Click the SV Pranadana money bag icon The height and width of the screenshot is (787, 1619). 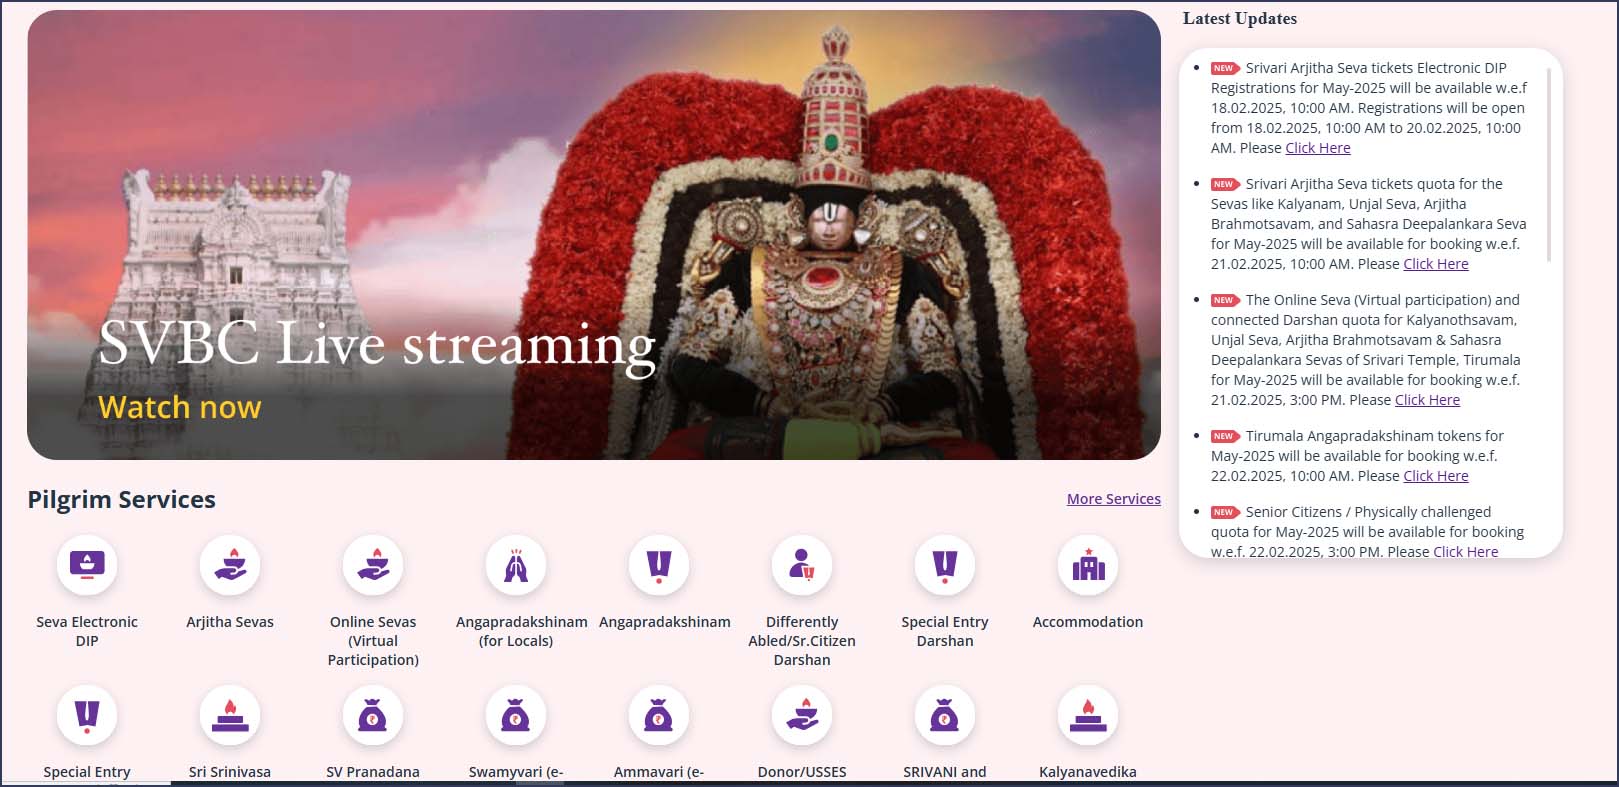pyautogui.click(x=373, y=716)
